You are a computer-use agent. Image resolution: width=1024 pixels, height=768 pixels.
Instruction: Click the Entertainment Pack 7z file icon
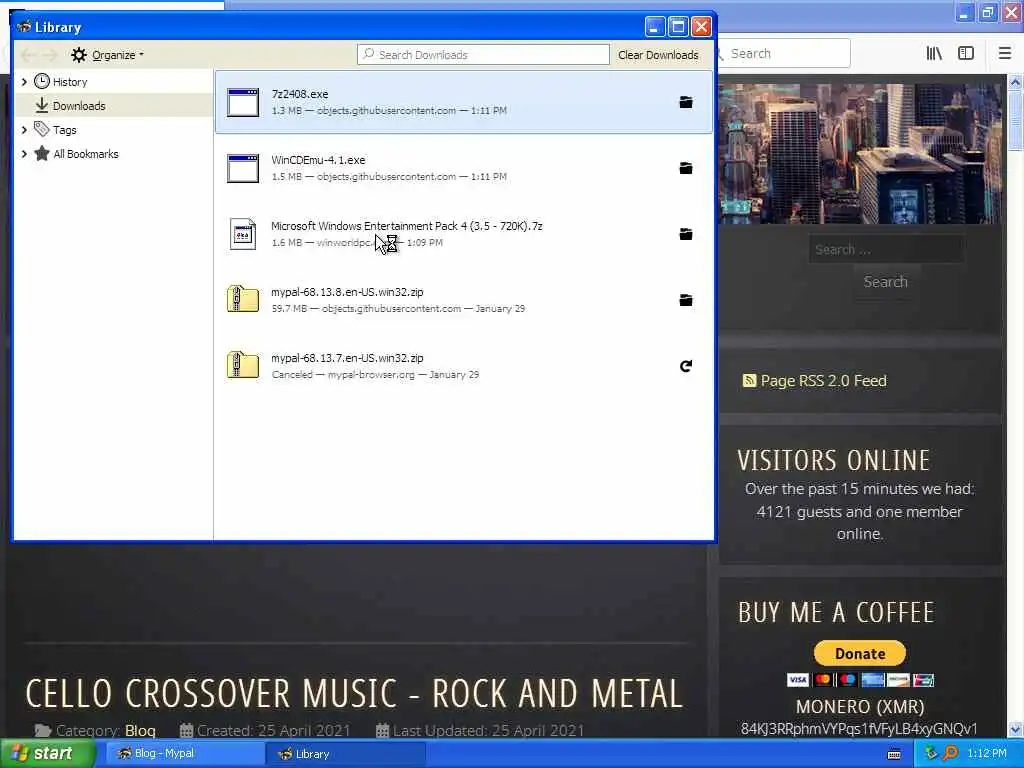click(243, 234)
